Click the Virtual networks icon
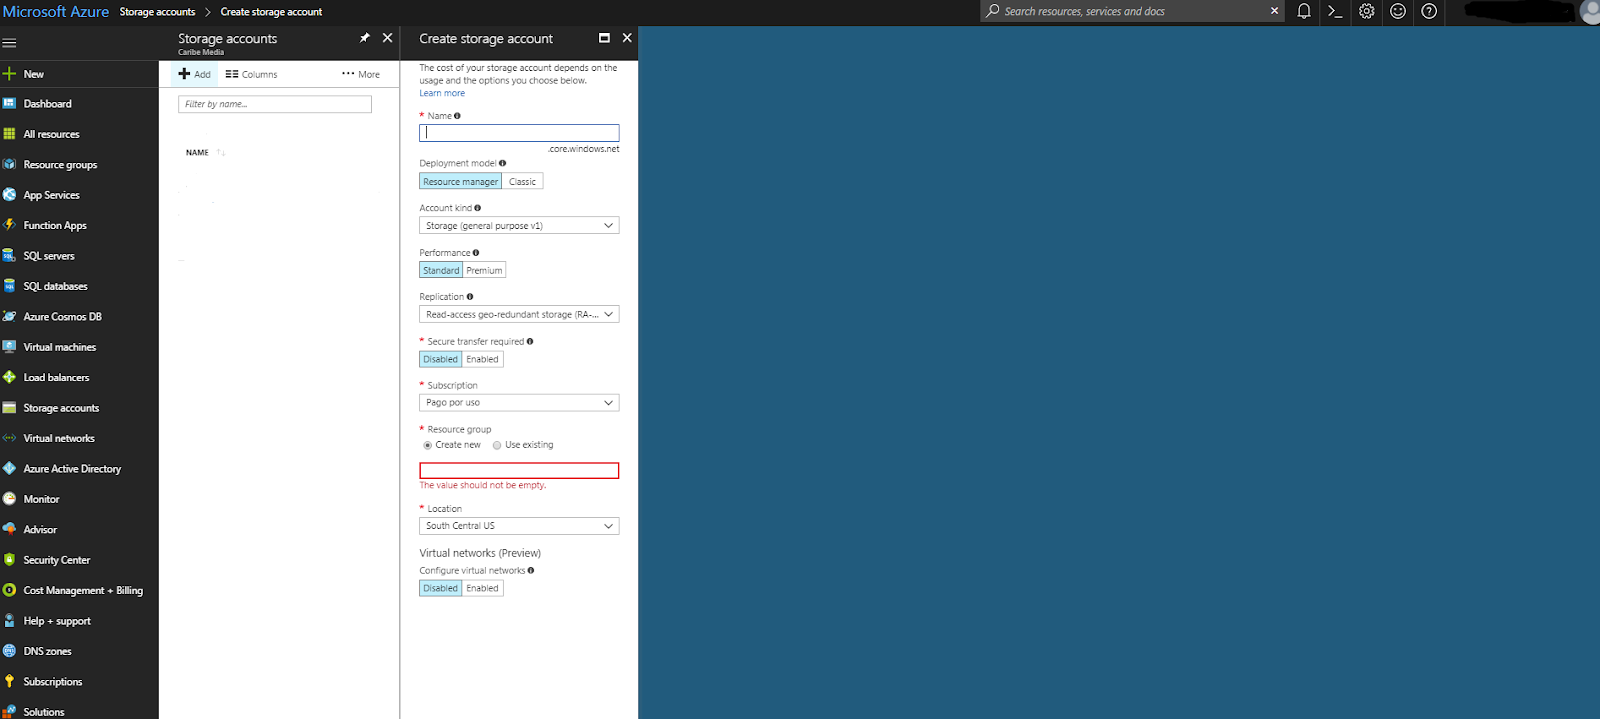 click(x=9, y=438)
